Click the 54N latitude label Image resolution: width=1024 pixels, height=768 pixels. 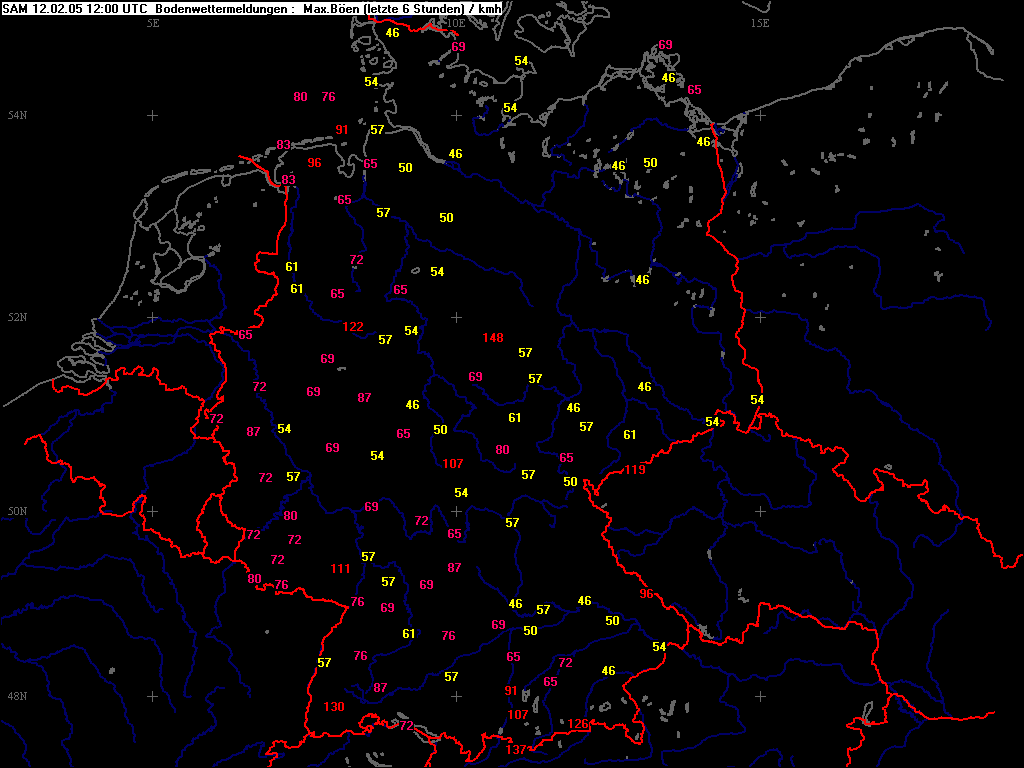pos(17,116)
